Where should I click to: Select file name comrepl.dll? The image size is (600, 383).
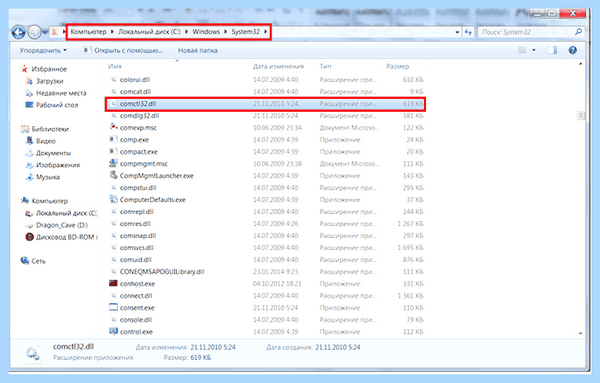tap(136, 212)
